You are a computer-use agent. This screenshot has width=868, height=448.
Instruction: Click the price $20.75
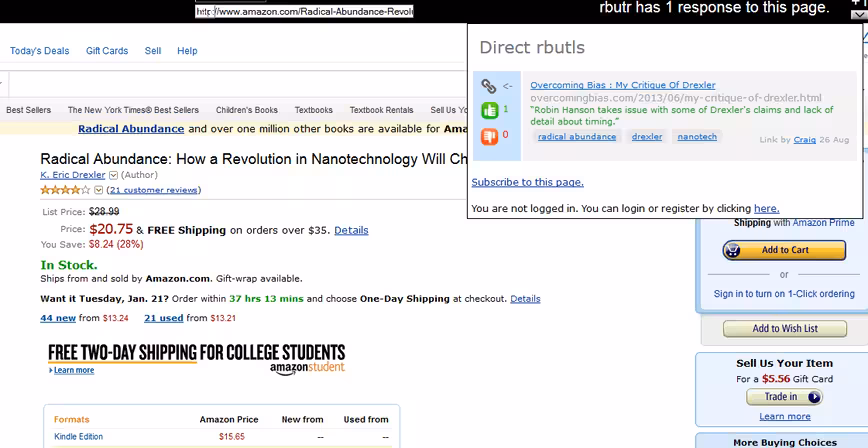coord(111,229)
